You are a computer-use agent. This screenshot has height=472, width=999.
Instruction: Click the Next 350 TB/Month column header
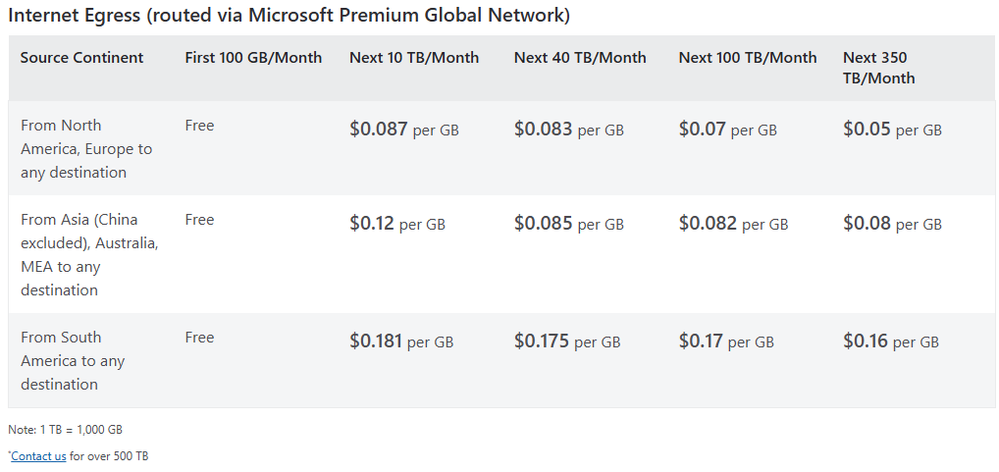coord(879,68)
